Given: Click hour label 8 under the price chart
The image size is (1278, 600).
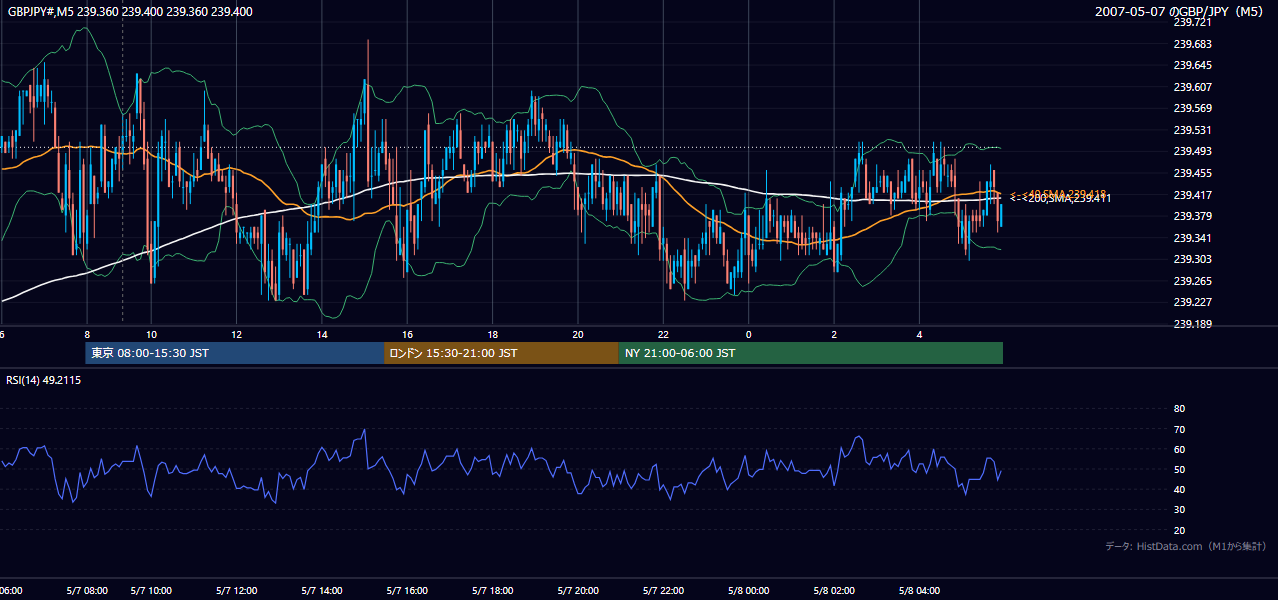Looking at the screenshot, I should [87, 334].
